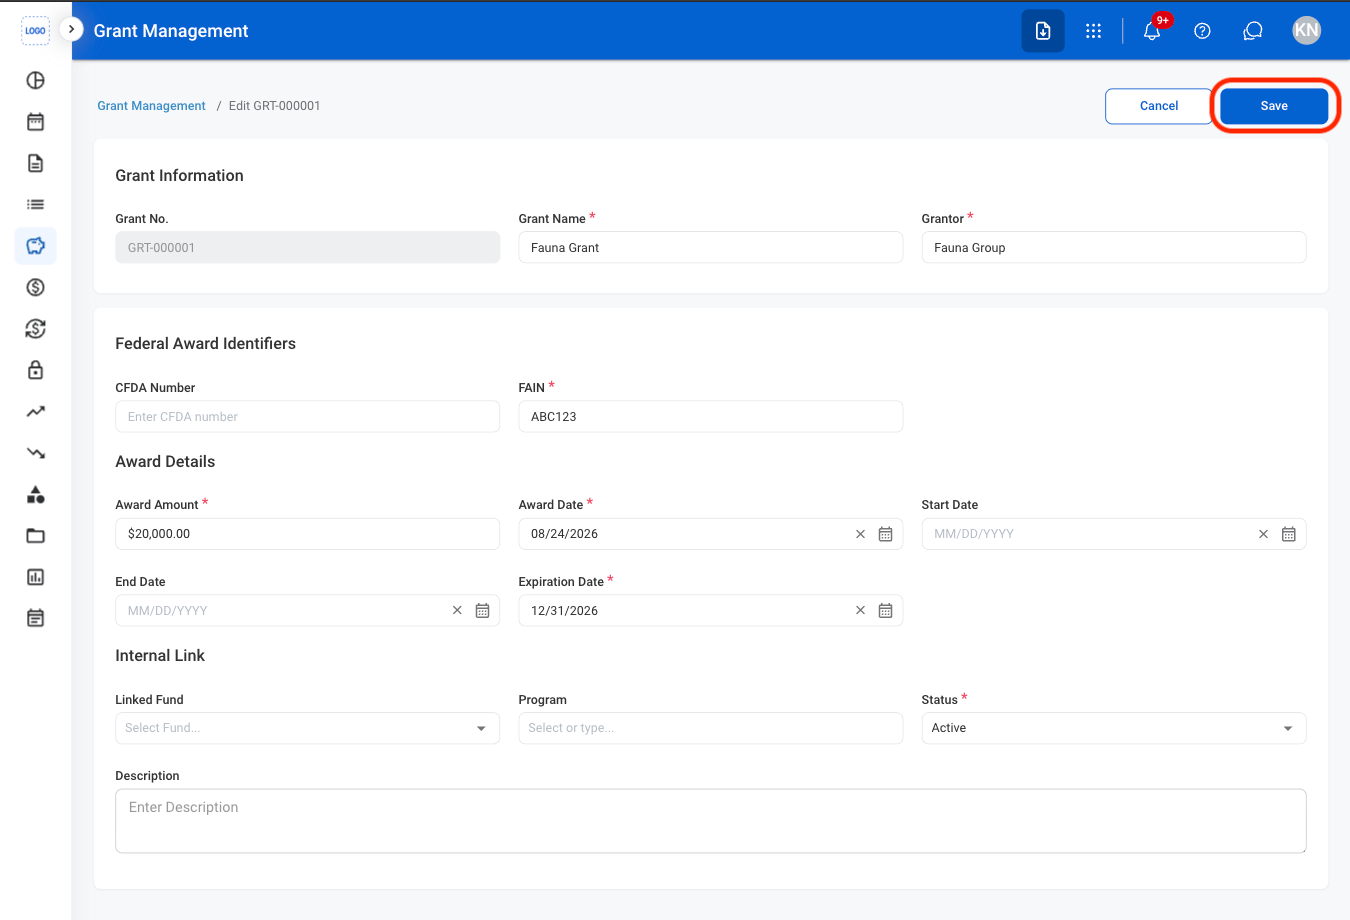1350x920 pixels.
Task: Open the piggy bank grants icon
Action: pos(35,246)
